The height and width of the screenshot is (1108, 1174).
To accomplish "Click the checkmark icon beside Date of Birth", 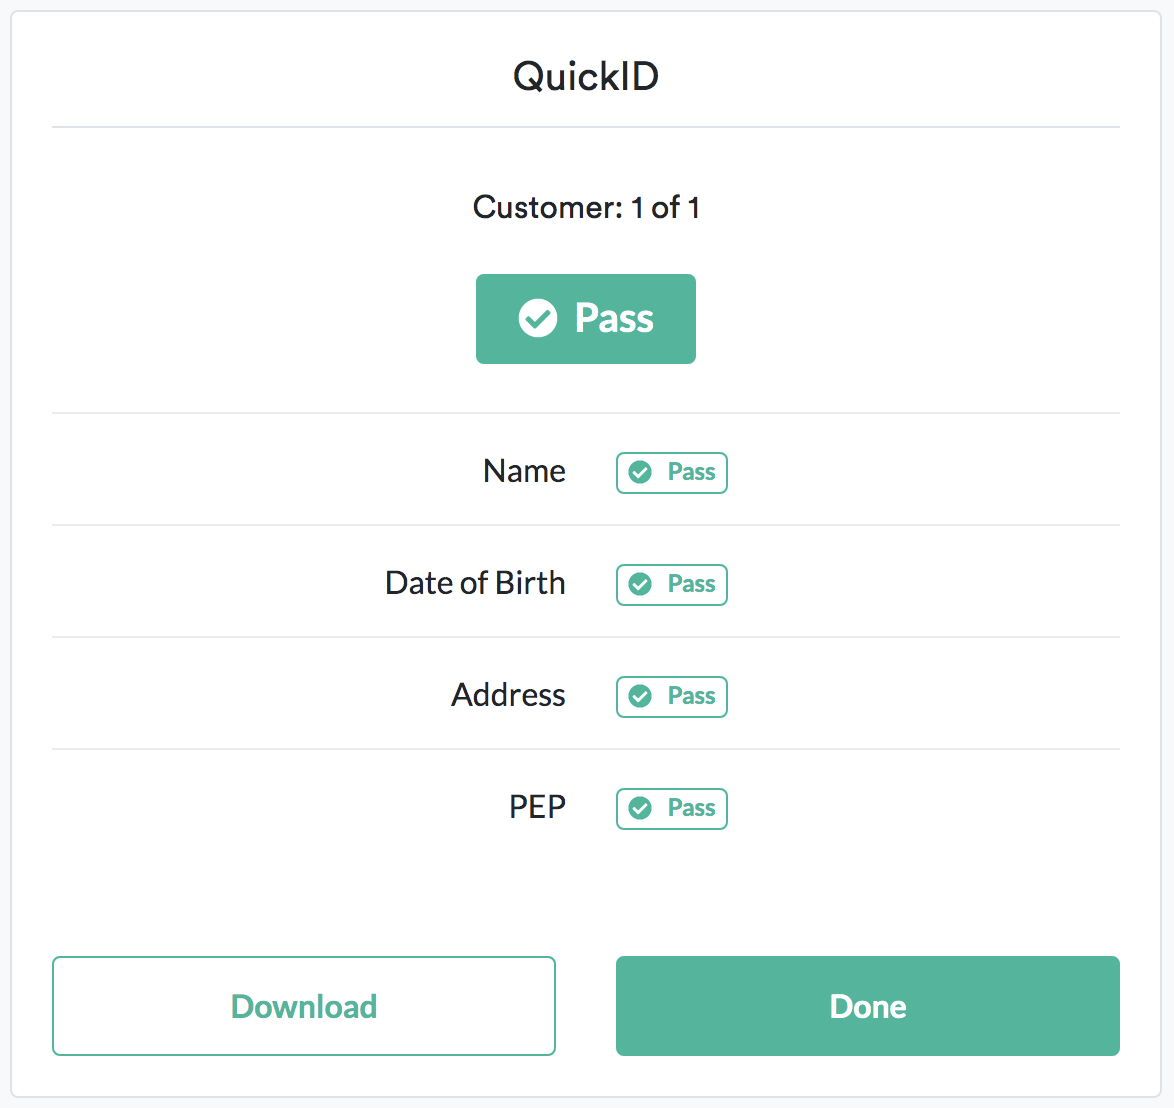I will coord(641,585).
